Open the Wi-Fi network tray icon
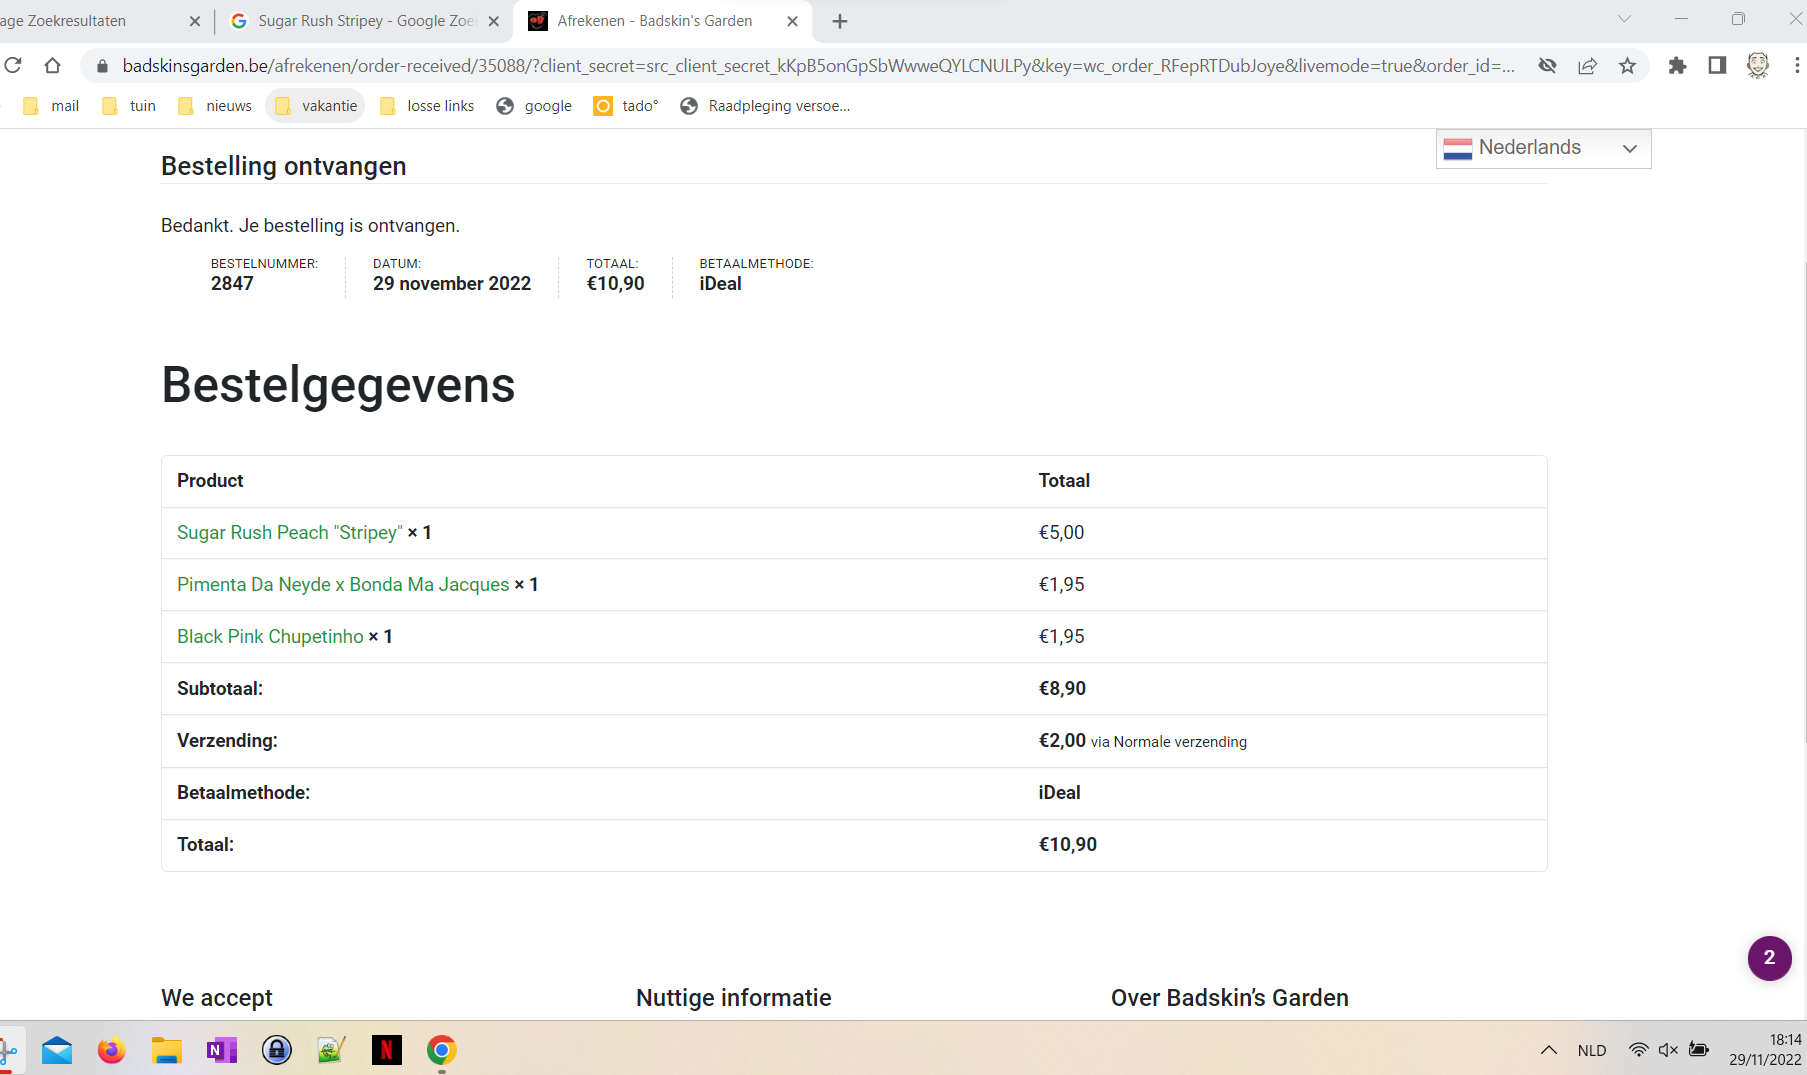Image resolution: width=1807 pixels, height=1075 pixels. click(1638, 1050)
